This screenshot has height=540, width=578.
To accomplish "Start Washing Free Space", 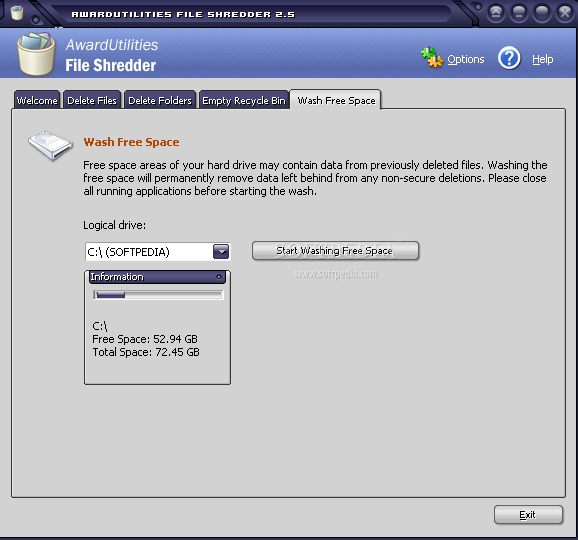I will [x=335, y=251].
